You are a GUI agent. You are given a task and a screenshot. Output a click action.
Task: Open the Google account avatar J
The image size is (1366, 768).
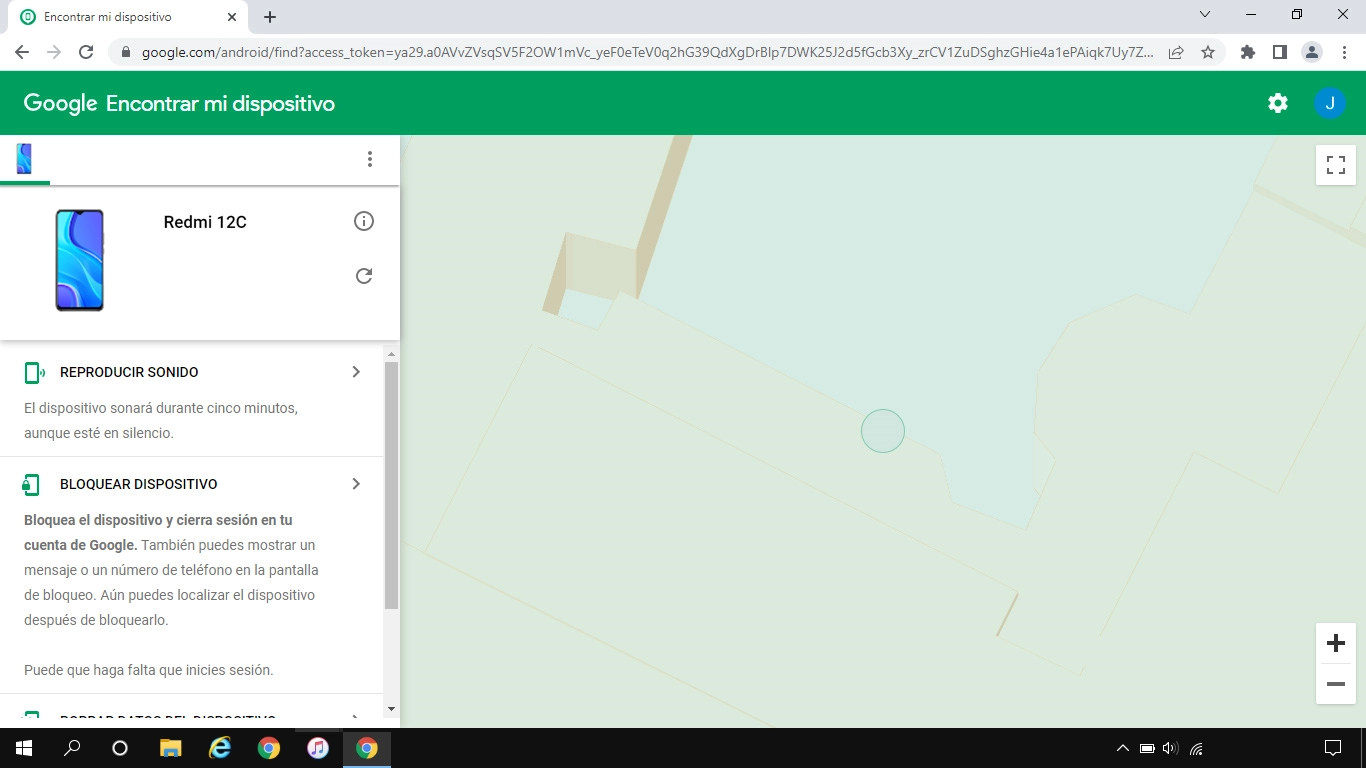[x=1329, y=103]
